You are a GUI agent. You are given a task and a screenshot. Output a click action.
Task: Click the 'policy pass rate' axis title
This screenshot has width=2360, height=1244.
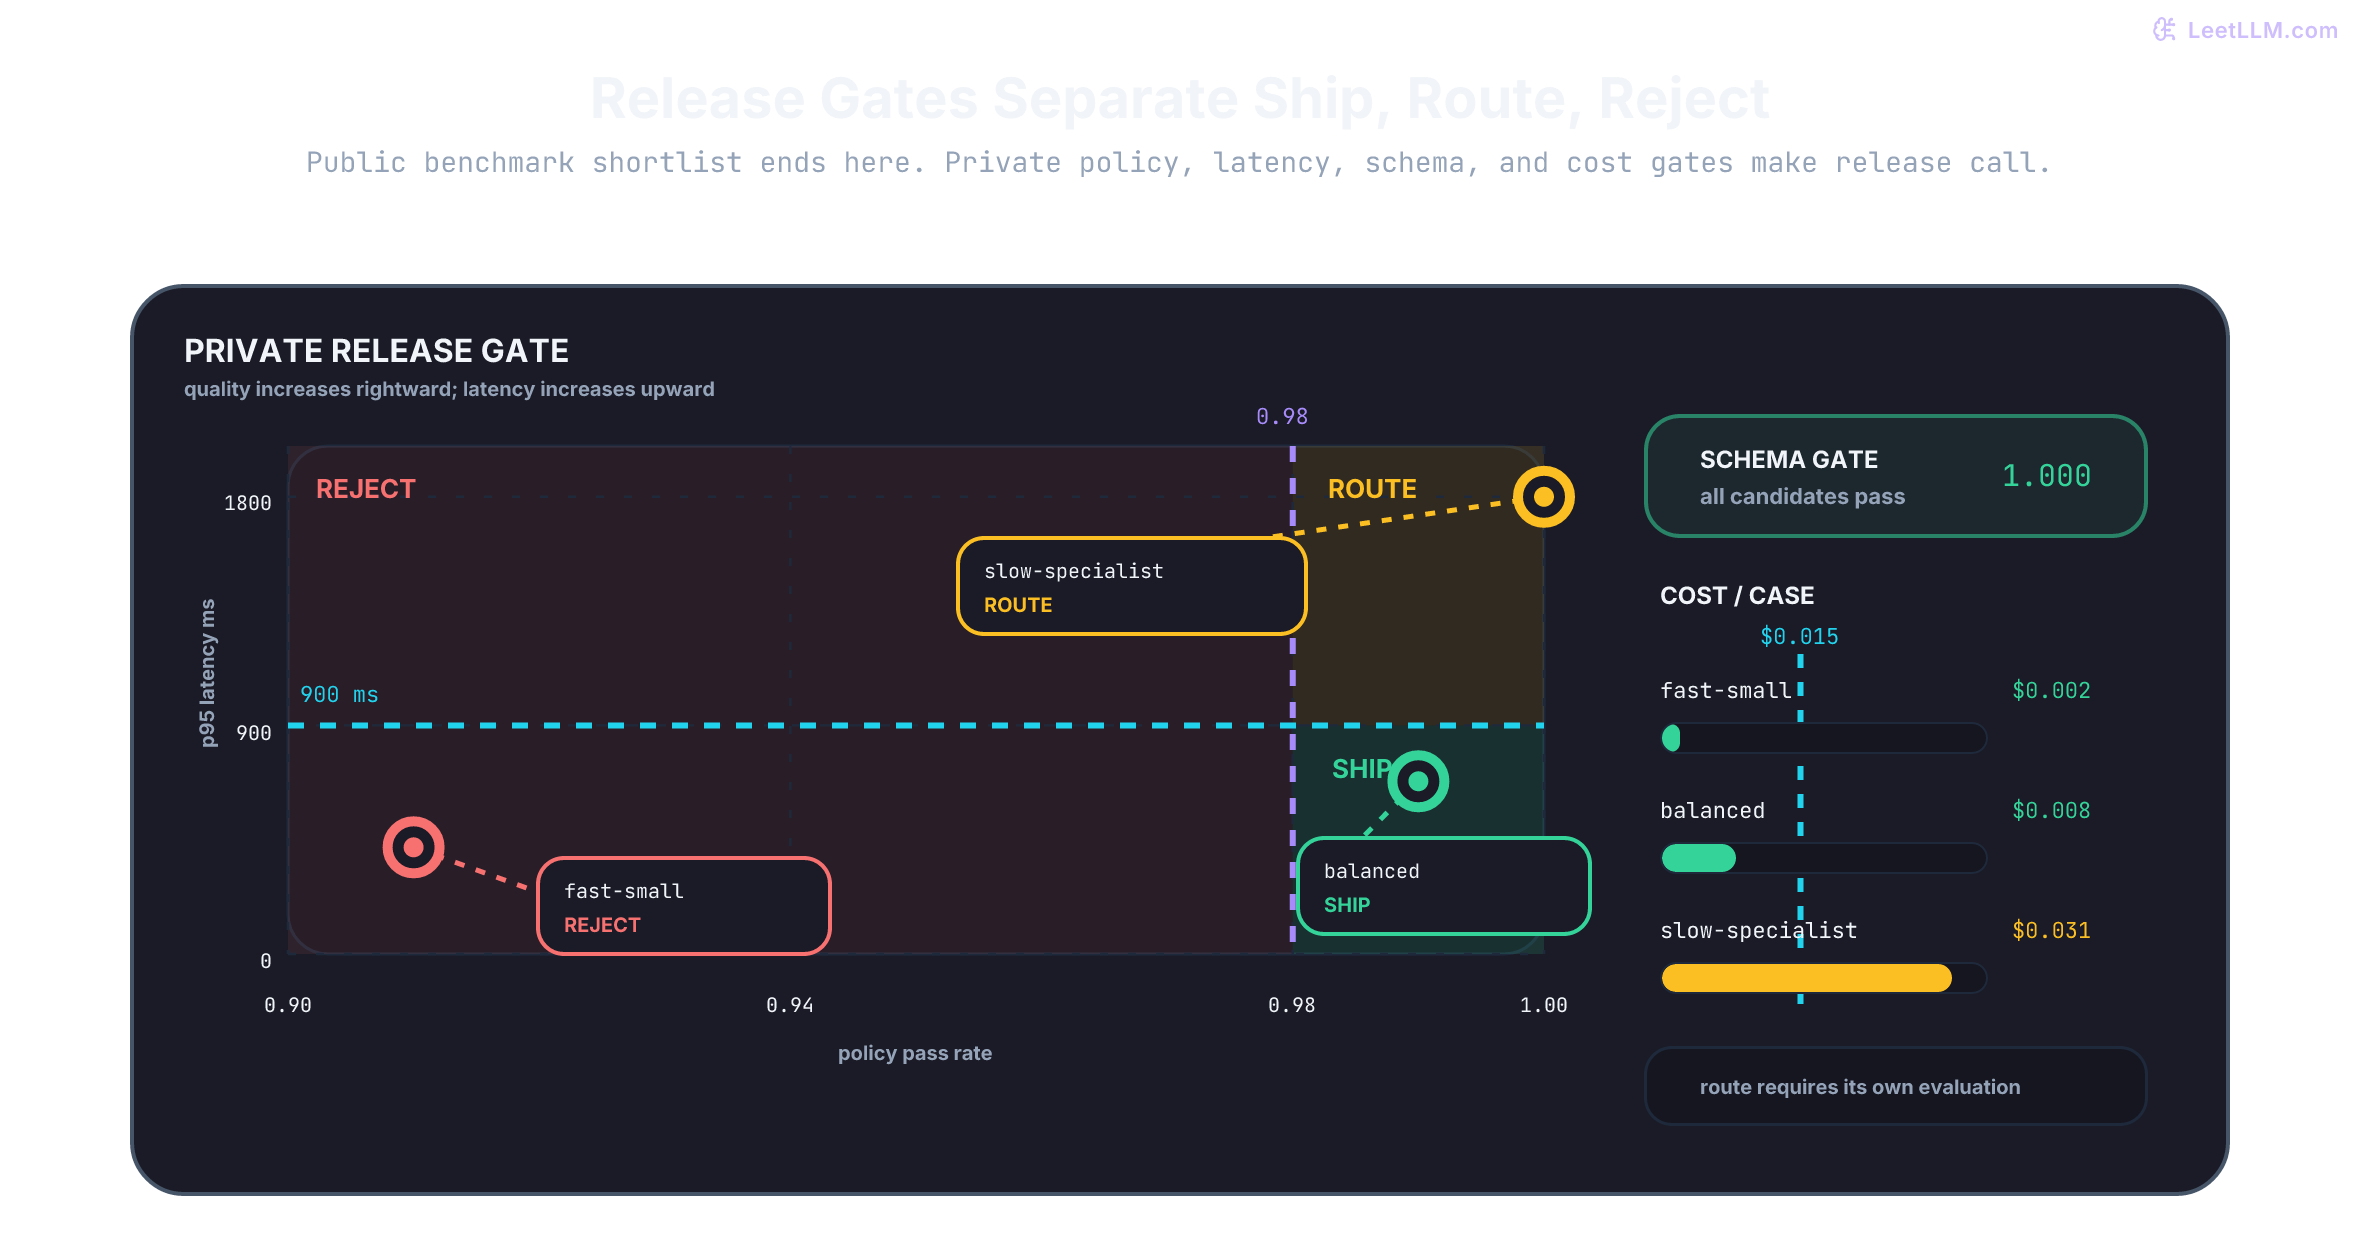coord(915,1053)
